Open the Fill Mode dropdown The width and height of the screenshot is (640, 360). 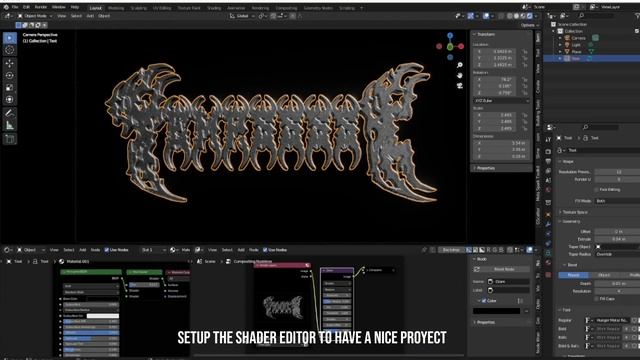click(x=617, y=201)
